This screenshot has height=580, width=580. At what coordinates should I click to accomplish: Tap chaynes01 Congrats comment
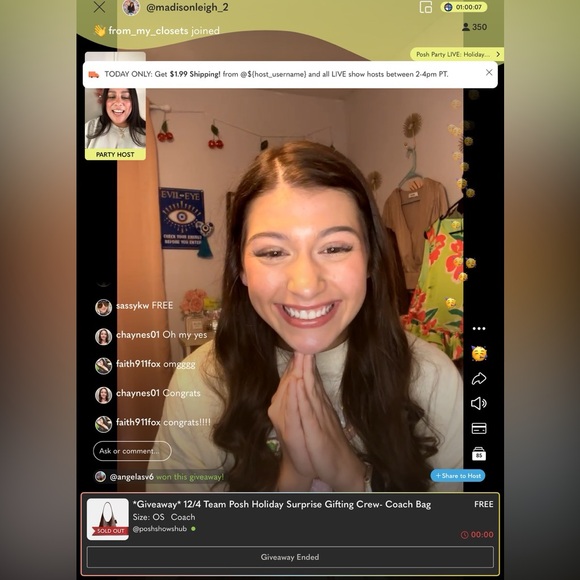[158, 393]
